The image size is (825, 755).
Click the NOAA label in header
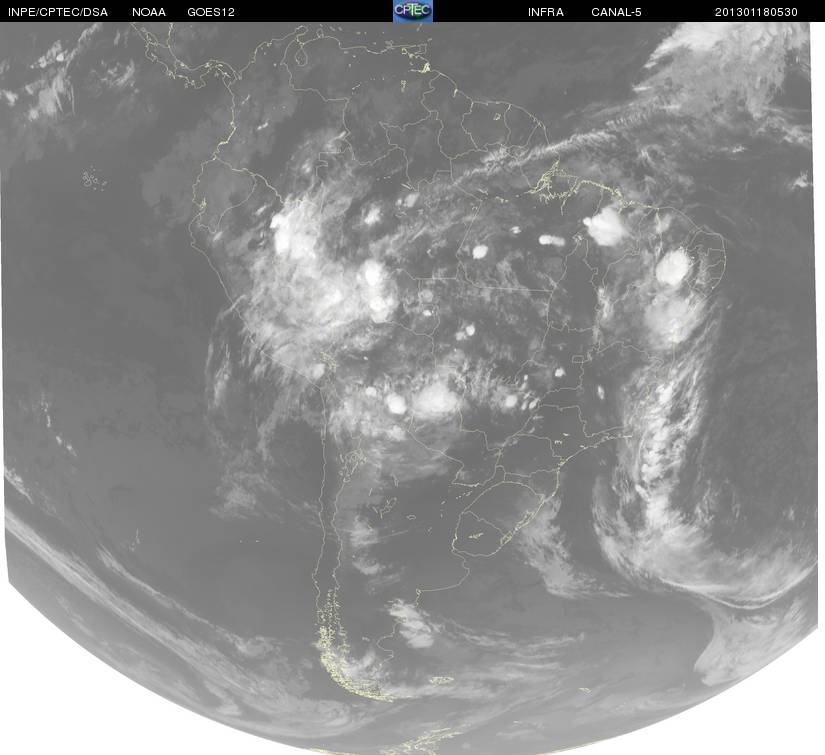(149, 12)
